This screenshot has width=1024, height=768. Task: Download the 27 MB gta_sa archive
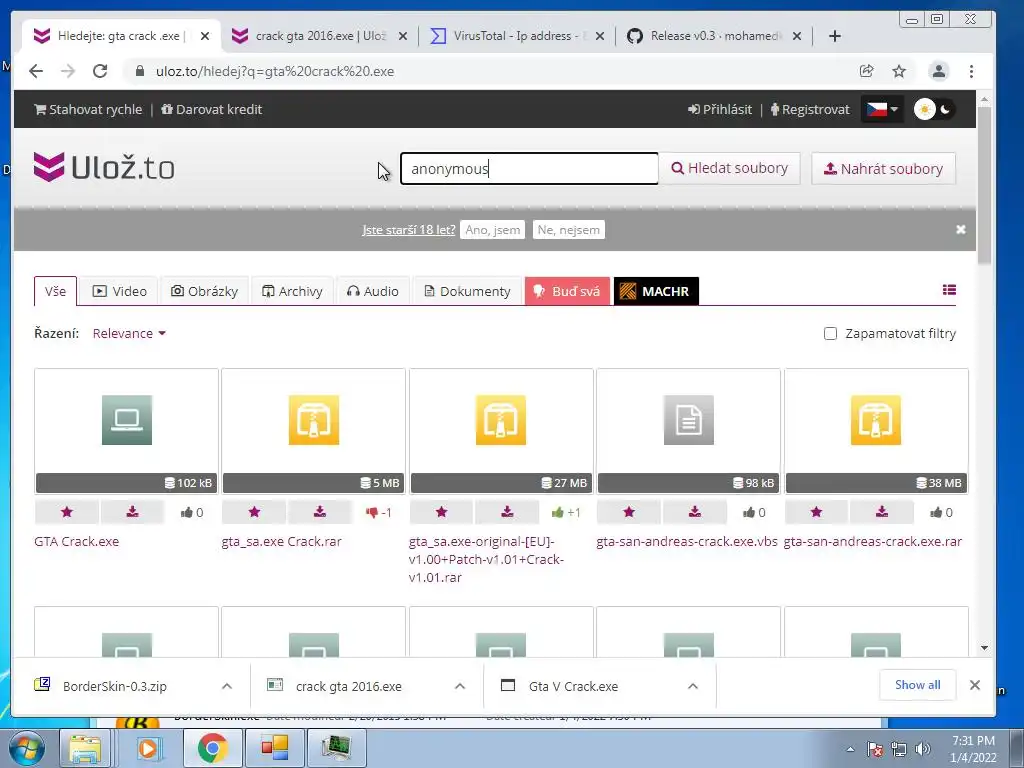(x=507, y=512)
